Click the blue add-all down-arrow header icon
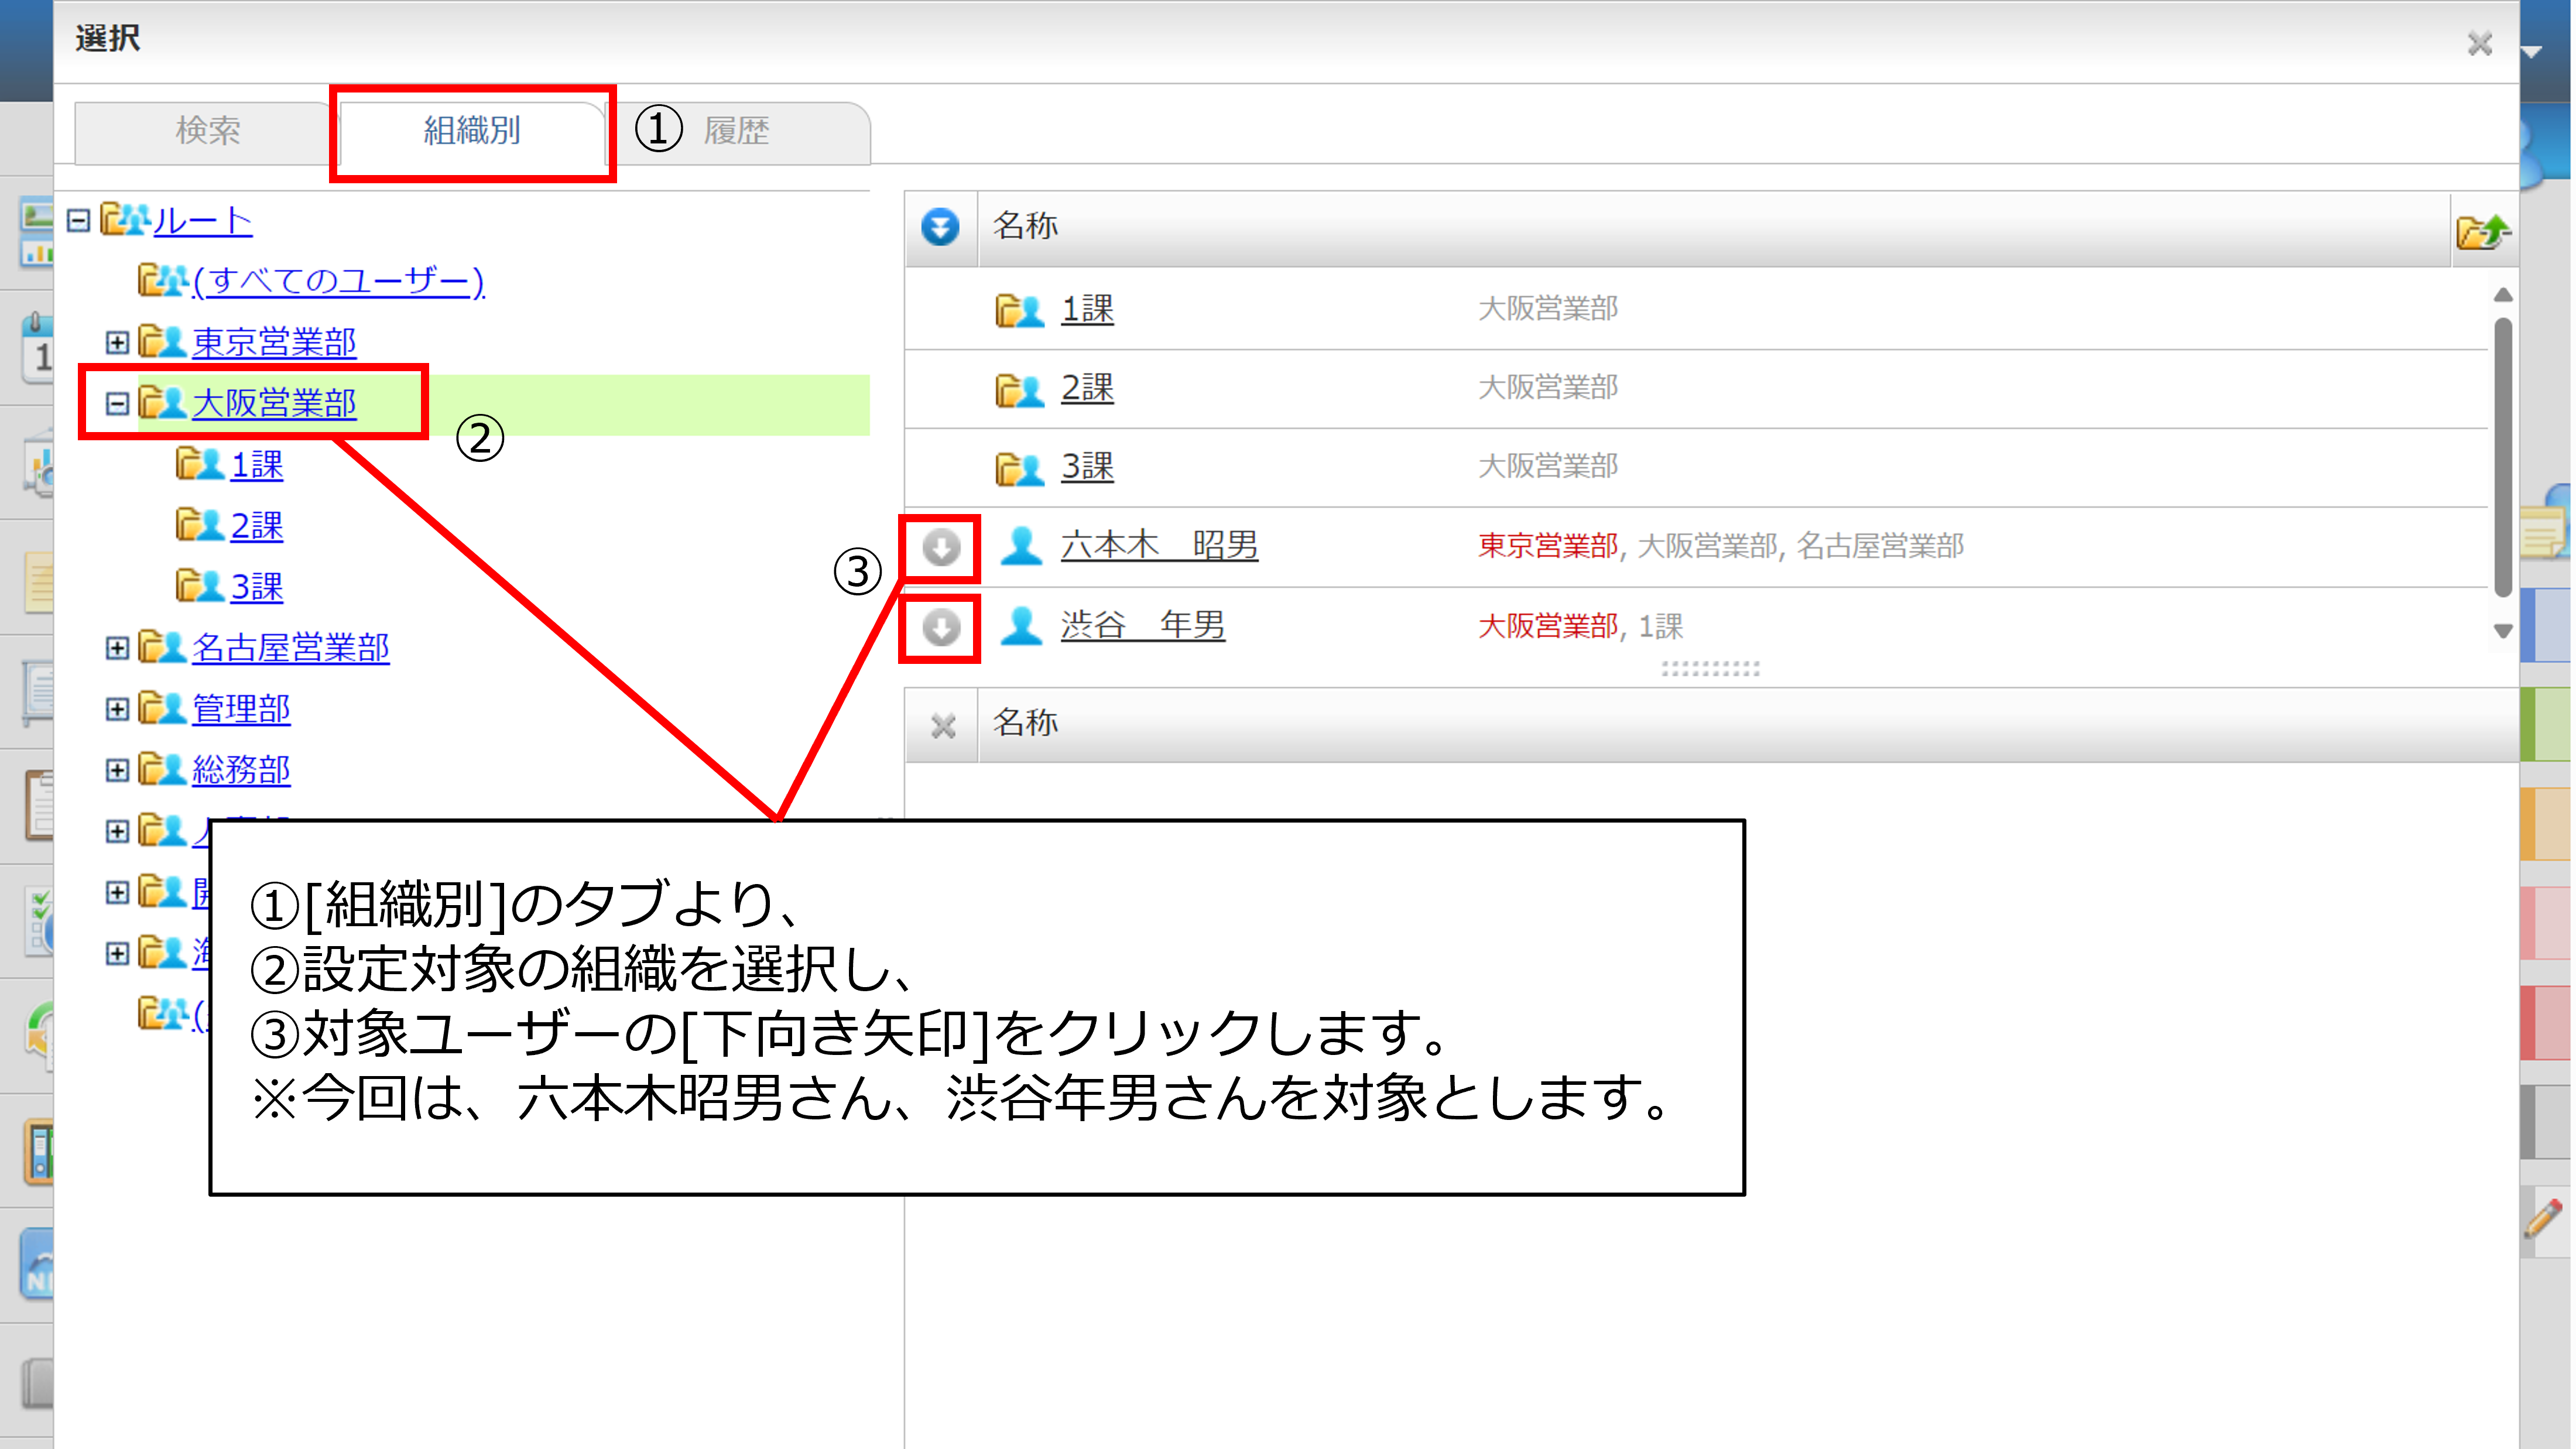Screen dimensions: 2576x1449 click(940, 227)
